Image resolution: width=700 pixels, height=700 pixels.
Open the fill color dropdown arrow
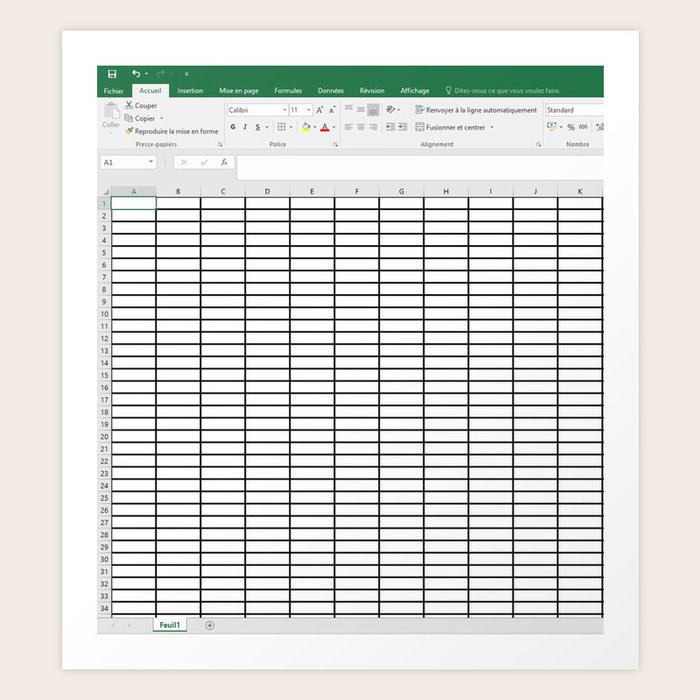pyautogui.click(x=315, y=127)
